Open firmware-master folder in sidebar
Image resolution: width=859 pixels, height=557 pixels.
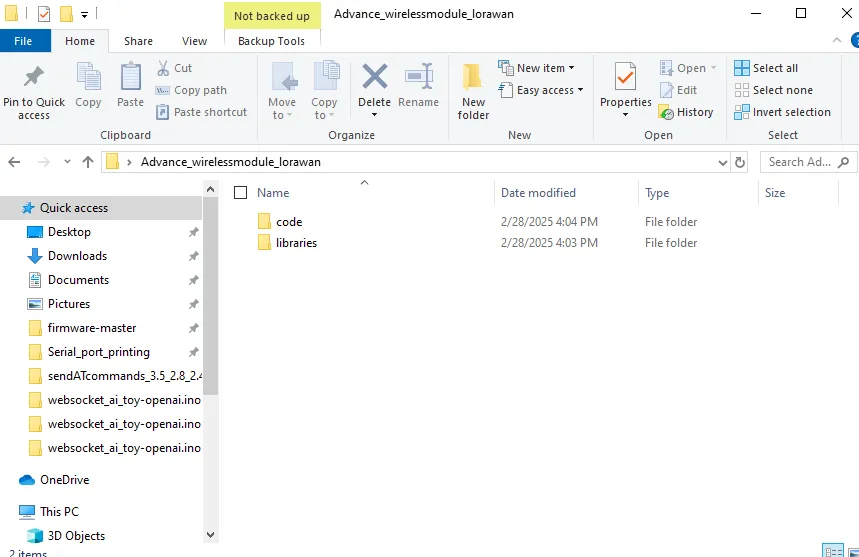click(91, 328)
